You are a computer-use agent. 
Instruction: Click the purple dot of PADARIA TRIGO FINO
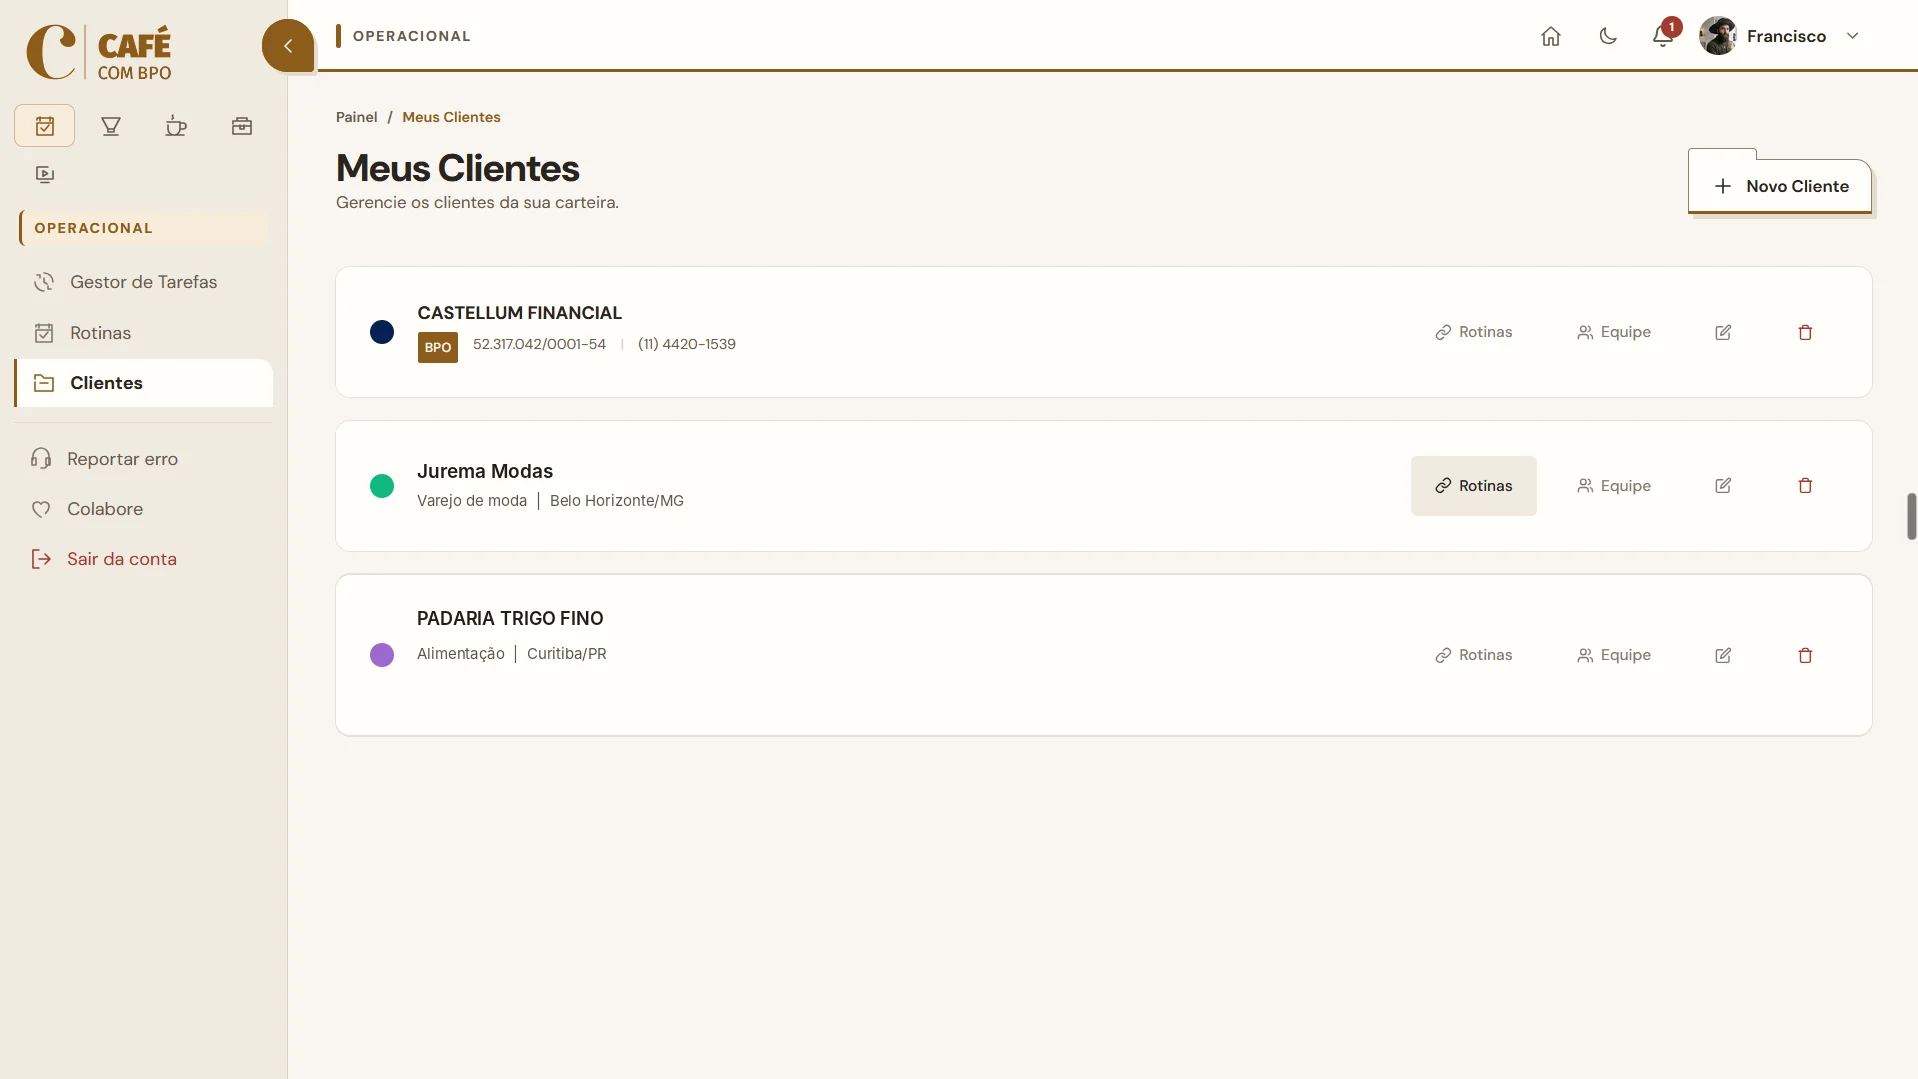pos(382,655)
